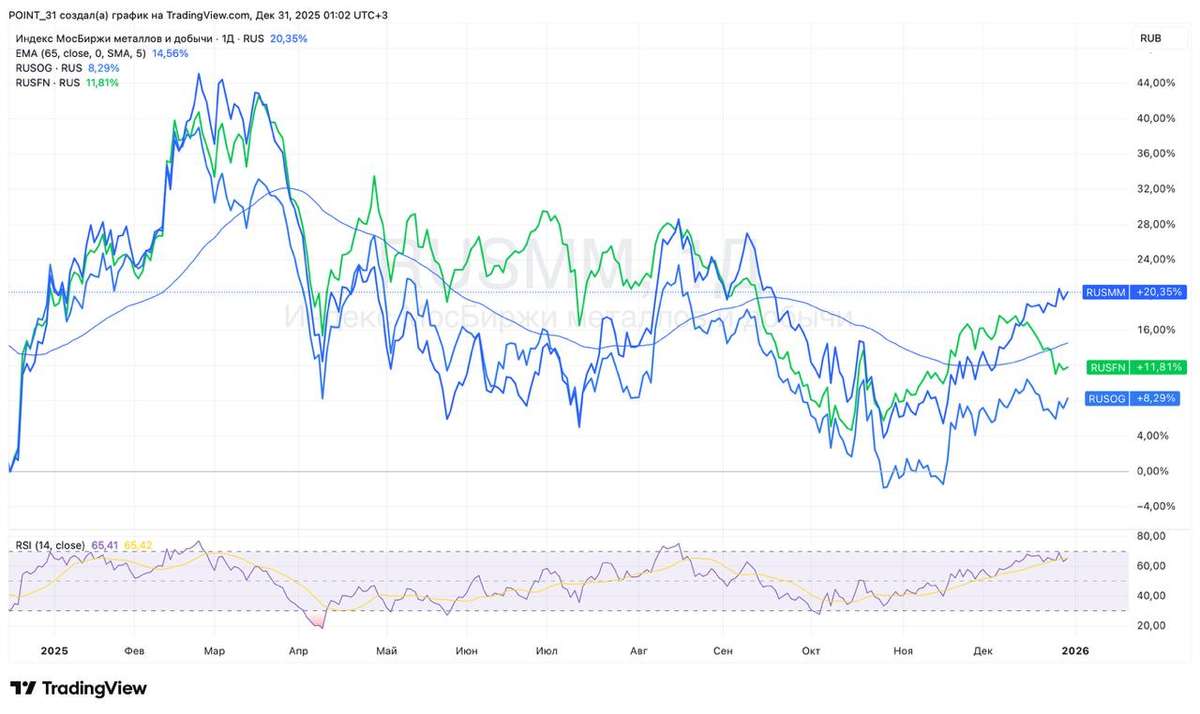Click the RUB currency badge
This screenshot has width=1200, height=714.
coord(1150,38)
